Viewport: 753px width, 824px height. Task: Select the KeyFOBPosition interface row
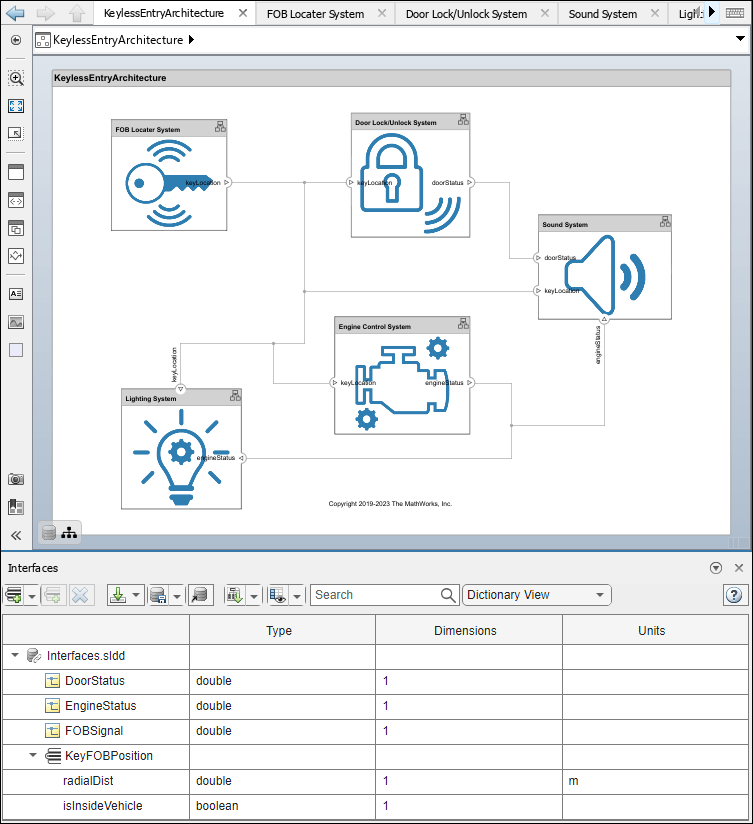tap(375, 756)
